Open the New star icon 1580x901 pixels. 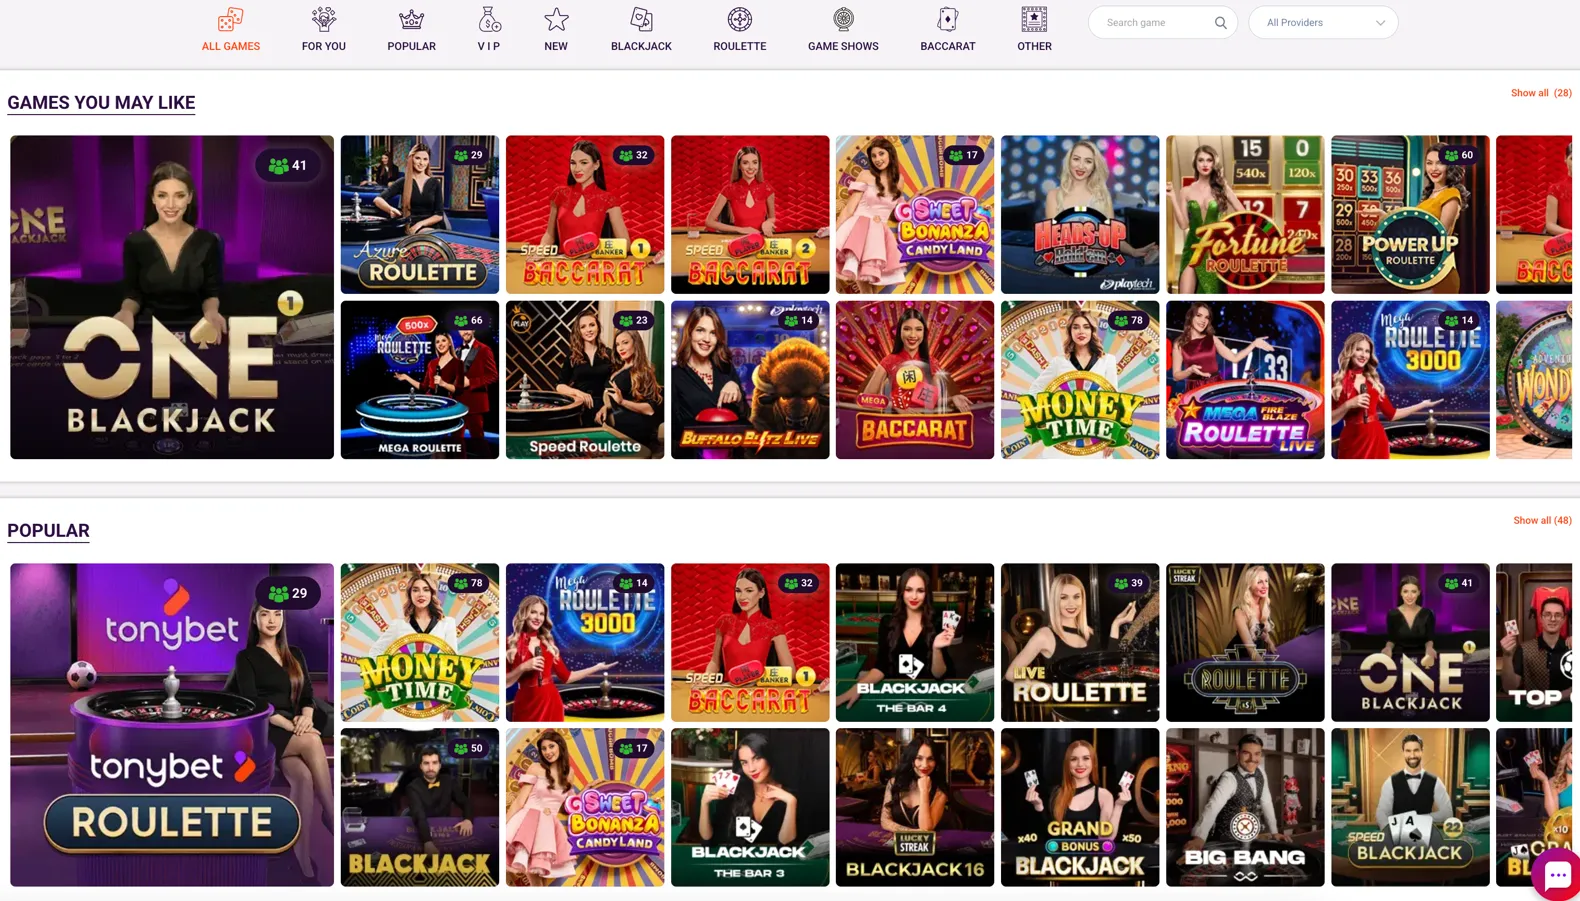[x=556, y=20]
